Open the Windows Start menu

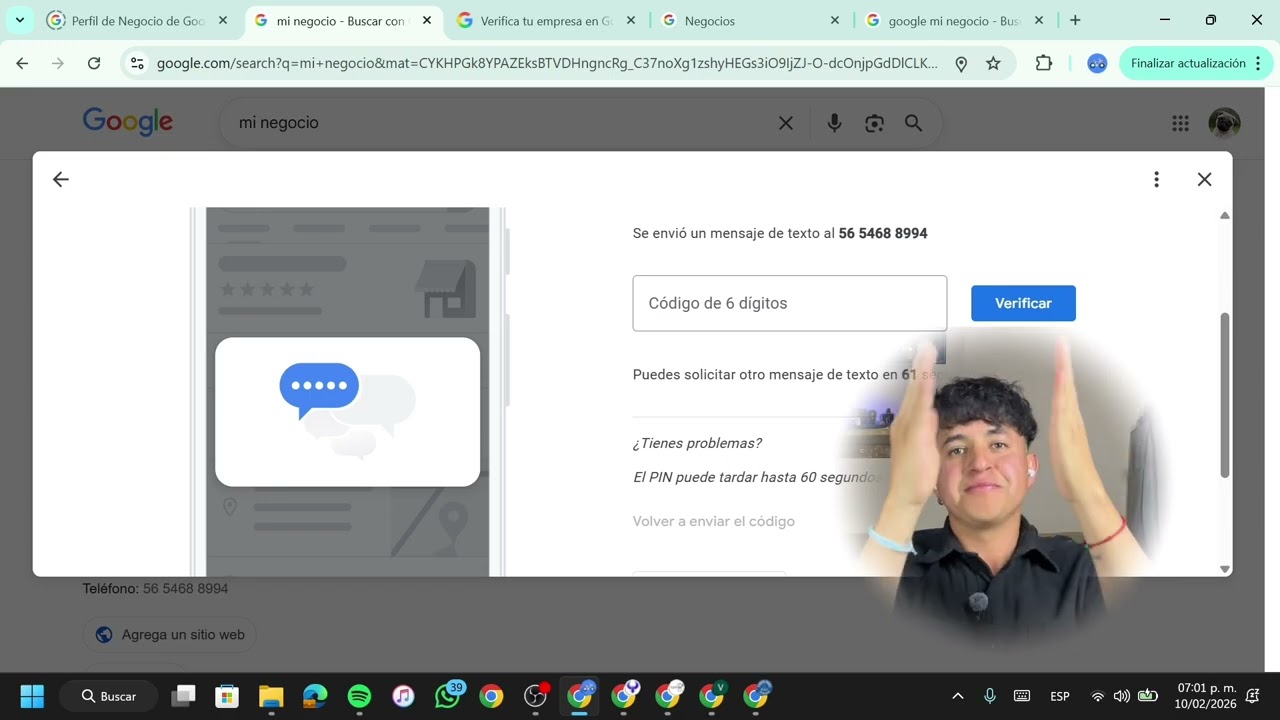32,696
